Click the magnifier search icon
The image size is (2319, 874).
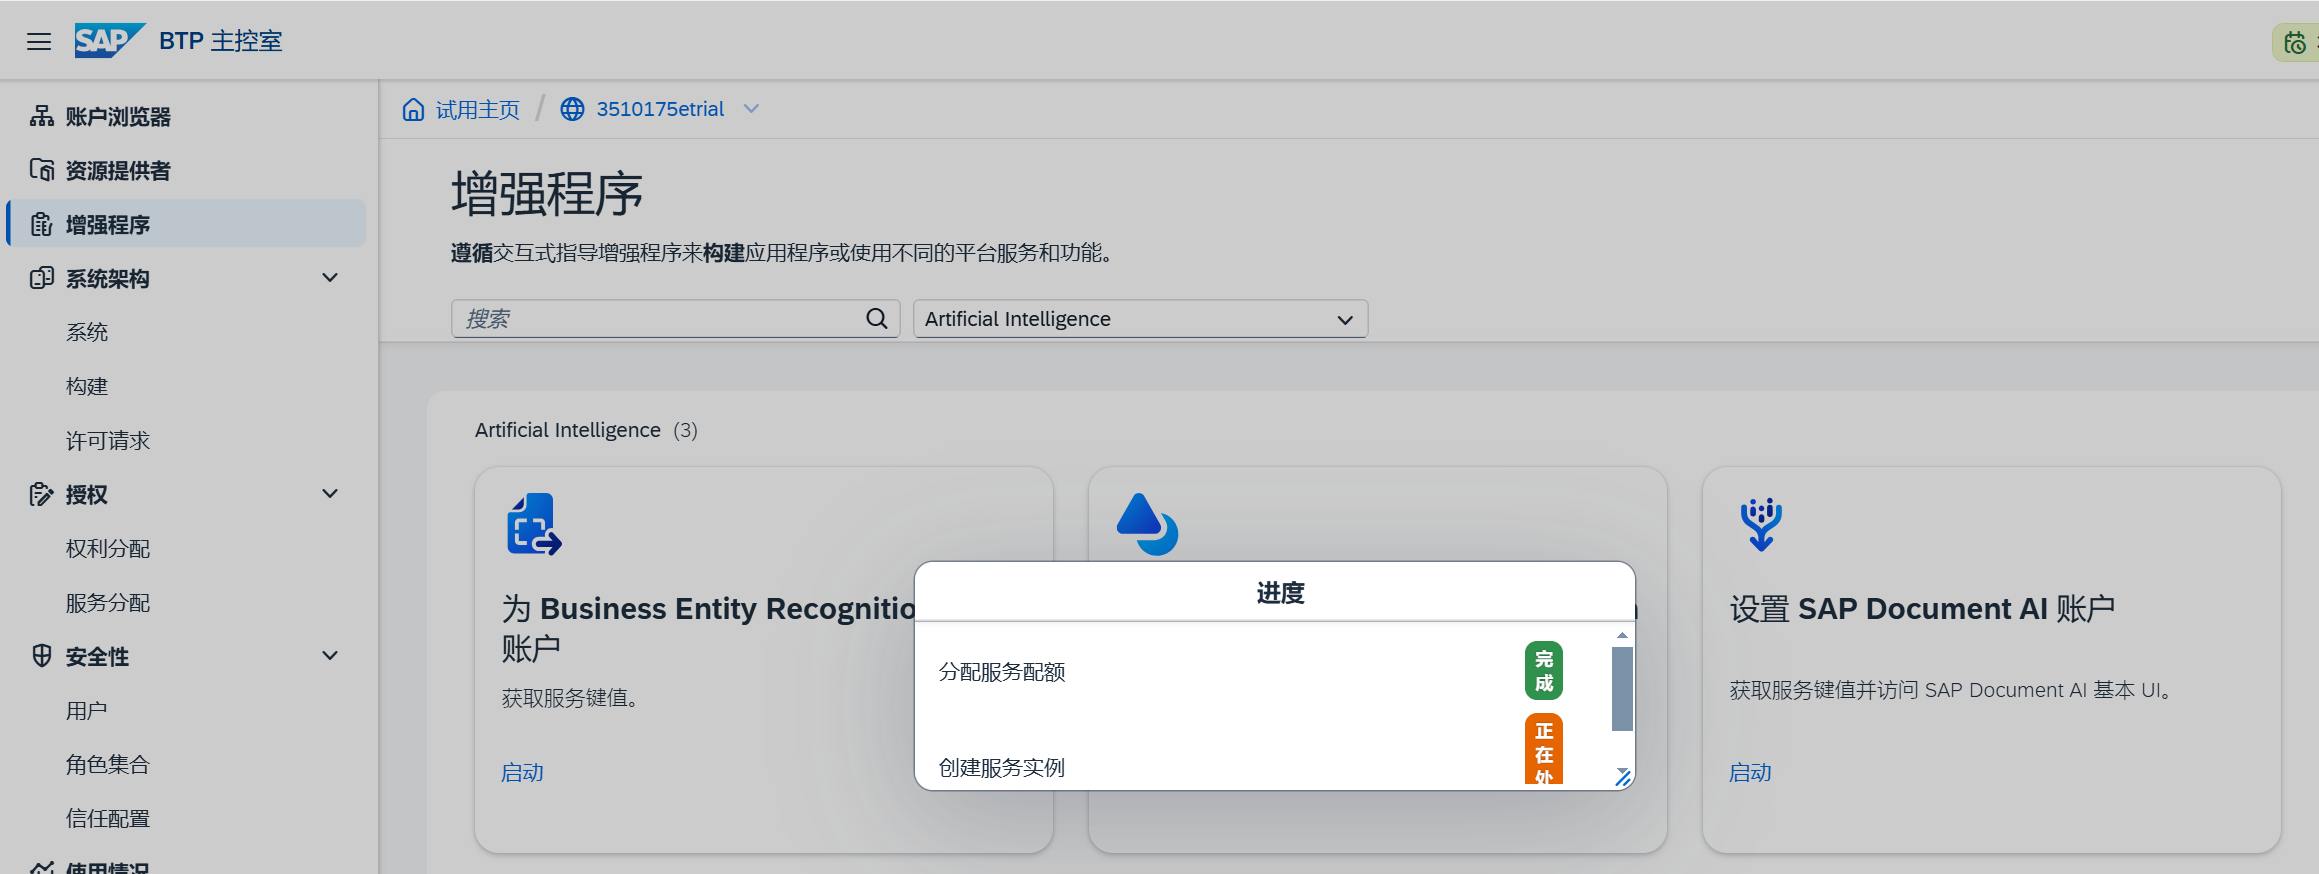[x=877, y=319]
